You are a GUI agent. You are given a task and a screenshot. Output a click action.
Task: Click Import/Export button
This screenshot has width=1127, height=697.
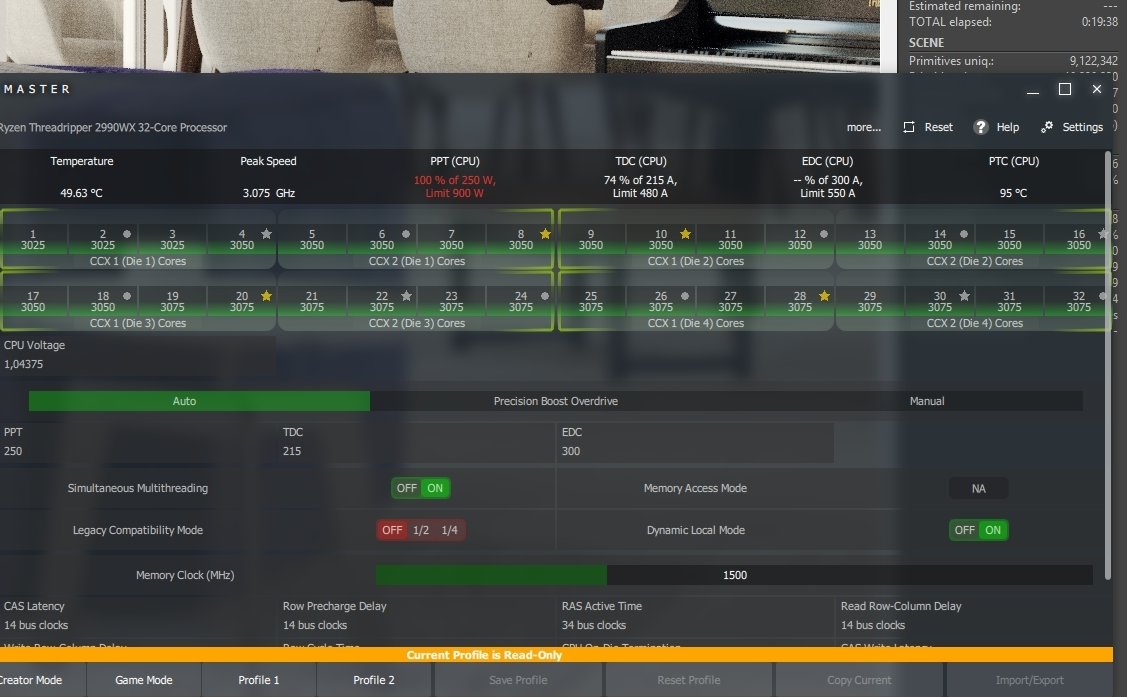click(1029, 680)
